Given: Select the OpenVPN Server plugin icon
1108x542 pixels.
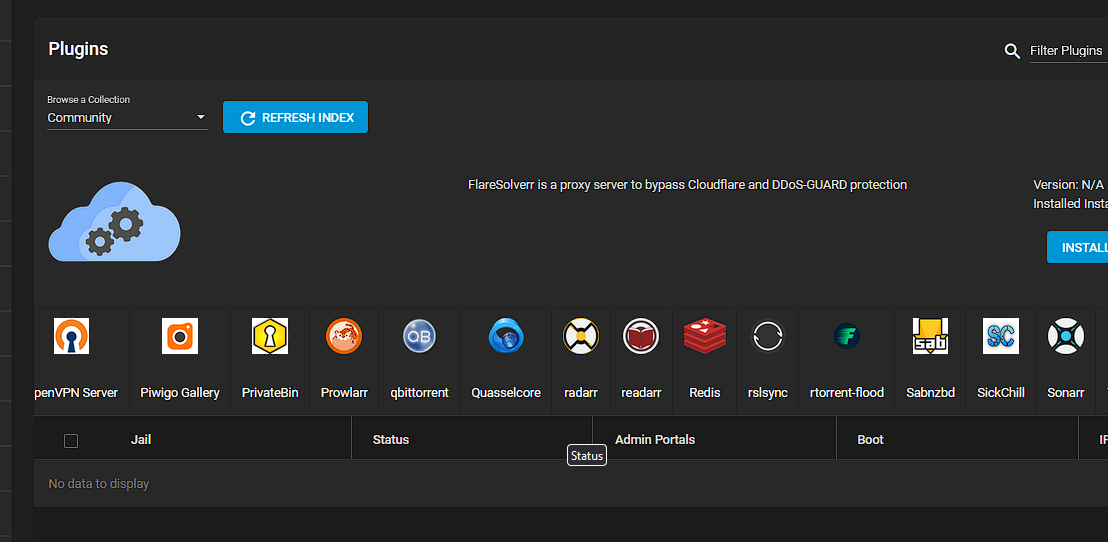Looking at the screenshot, I should (x=71, y=336).
